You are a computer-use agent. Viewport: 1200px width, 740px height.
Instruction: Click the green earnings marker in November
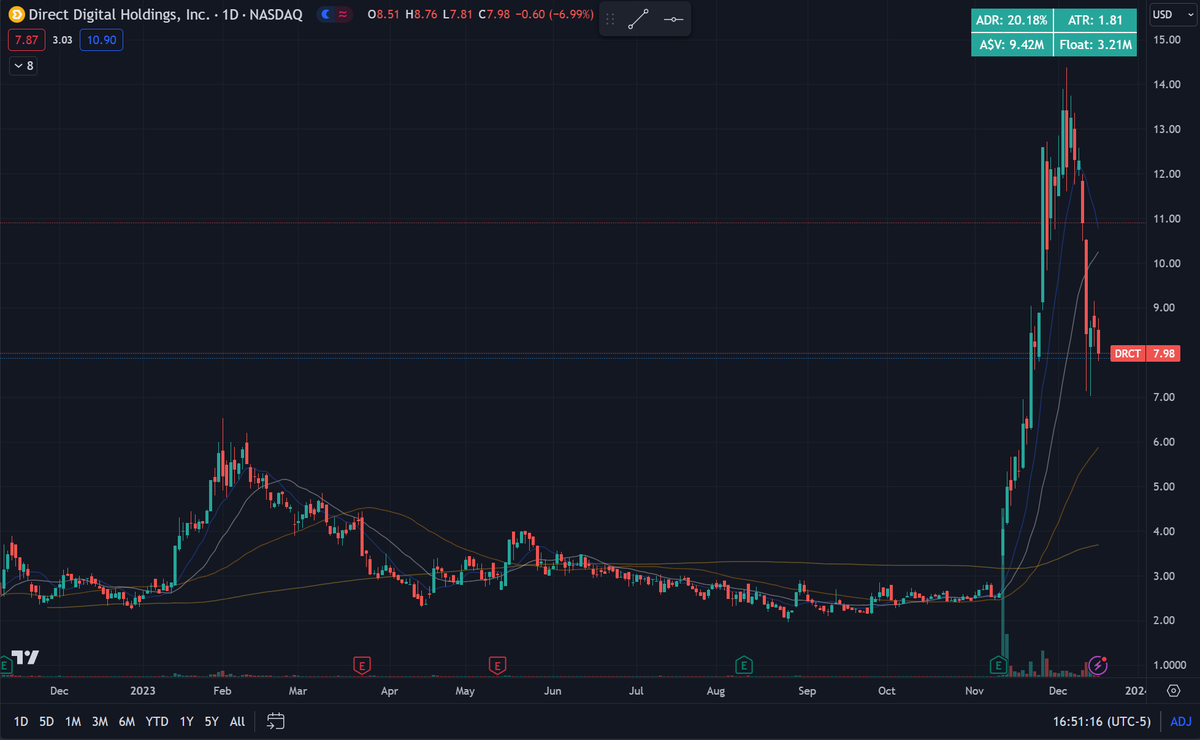997,664
